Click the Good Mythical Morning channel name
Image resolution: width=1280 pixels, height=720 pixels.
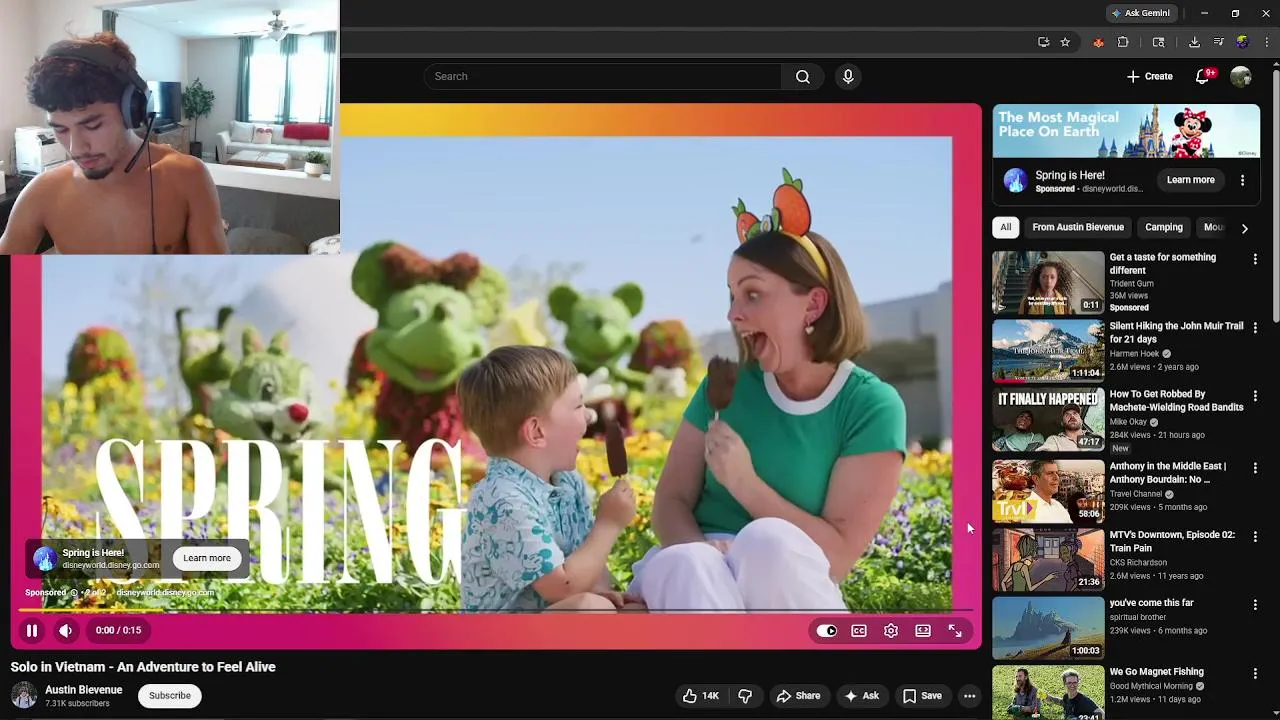(1151, 686)
